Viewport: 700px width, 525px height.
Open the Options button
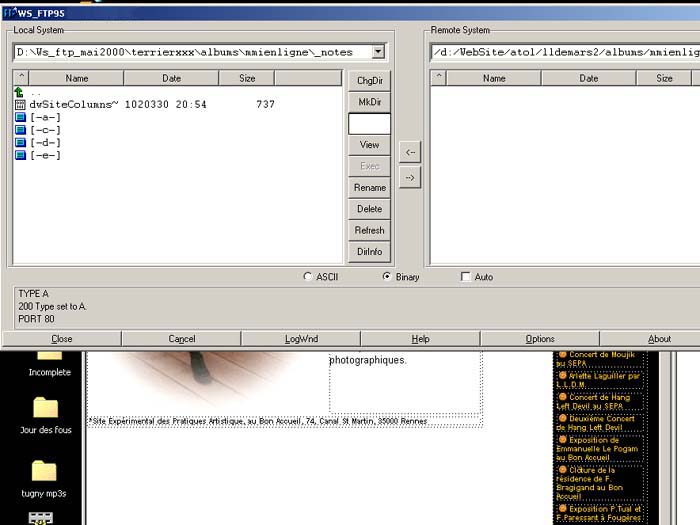[x=540, y=339]
